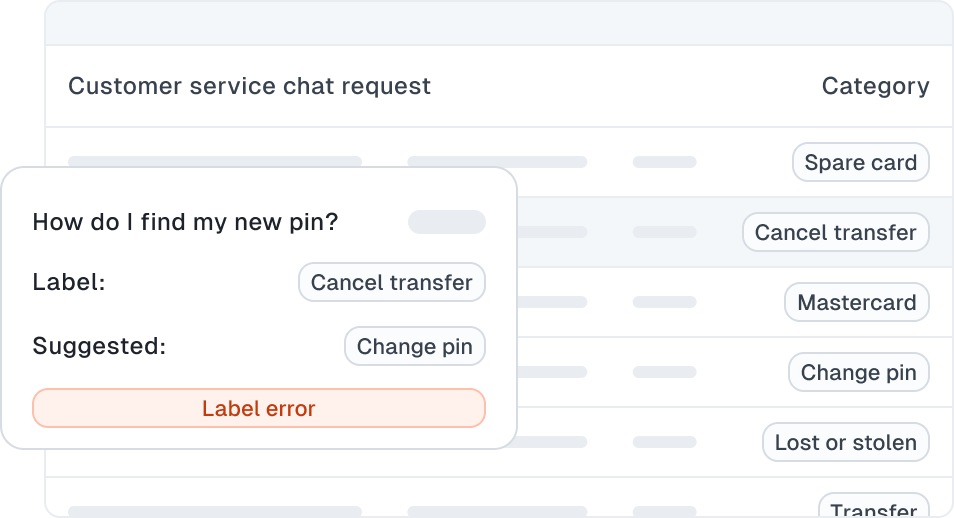Click the partially visible "Transfer" tag
The image size is (954, 518).
[x=873, y=508]
